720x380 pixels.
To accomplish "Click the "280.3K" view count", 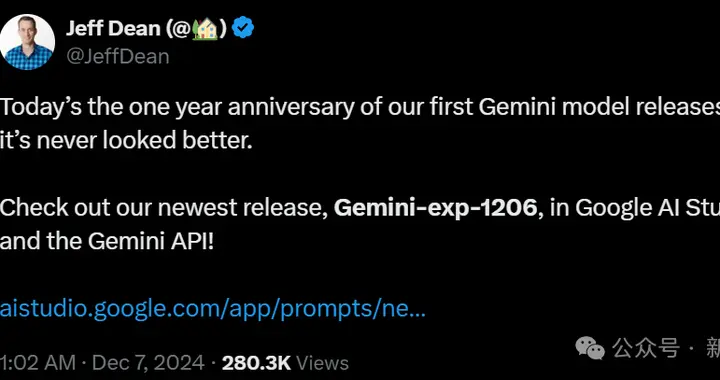I will point(256,363).
